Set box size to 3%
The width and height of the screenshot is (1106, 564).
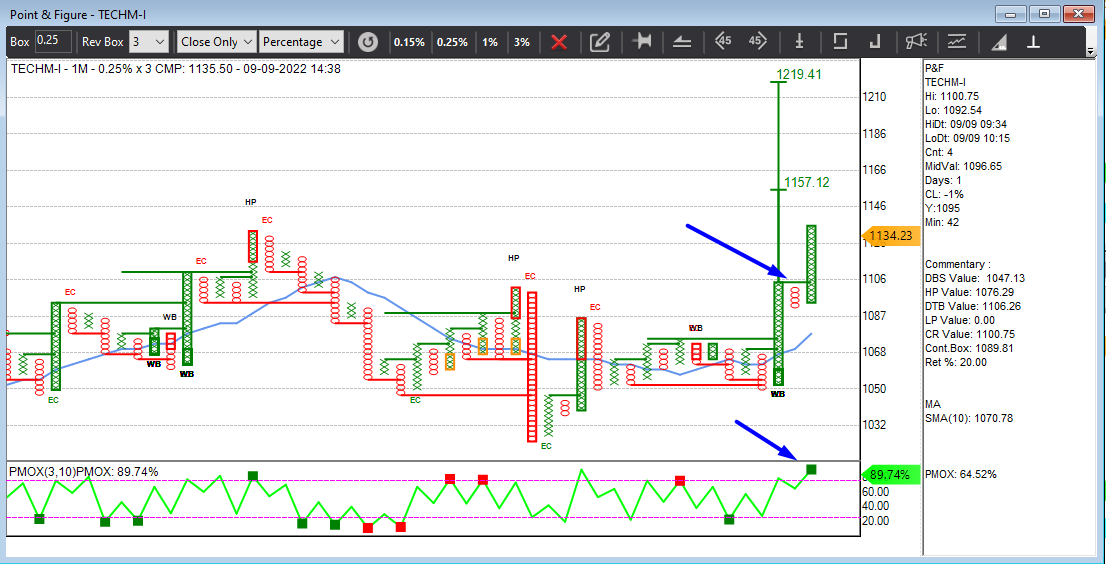point(521,42)
